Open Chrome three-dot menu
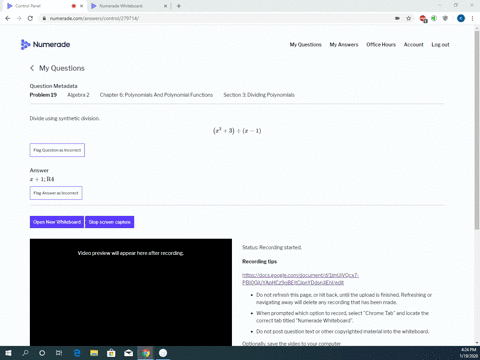480x360 pixels. tap(472, 18)
